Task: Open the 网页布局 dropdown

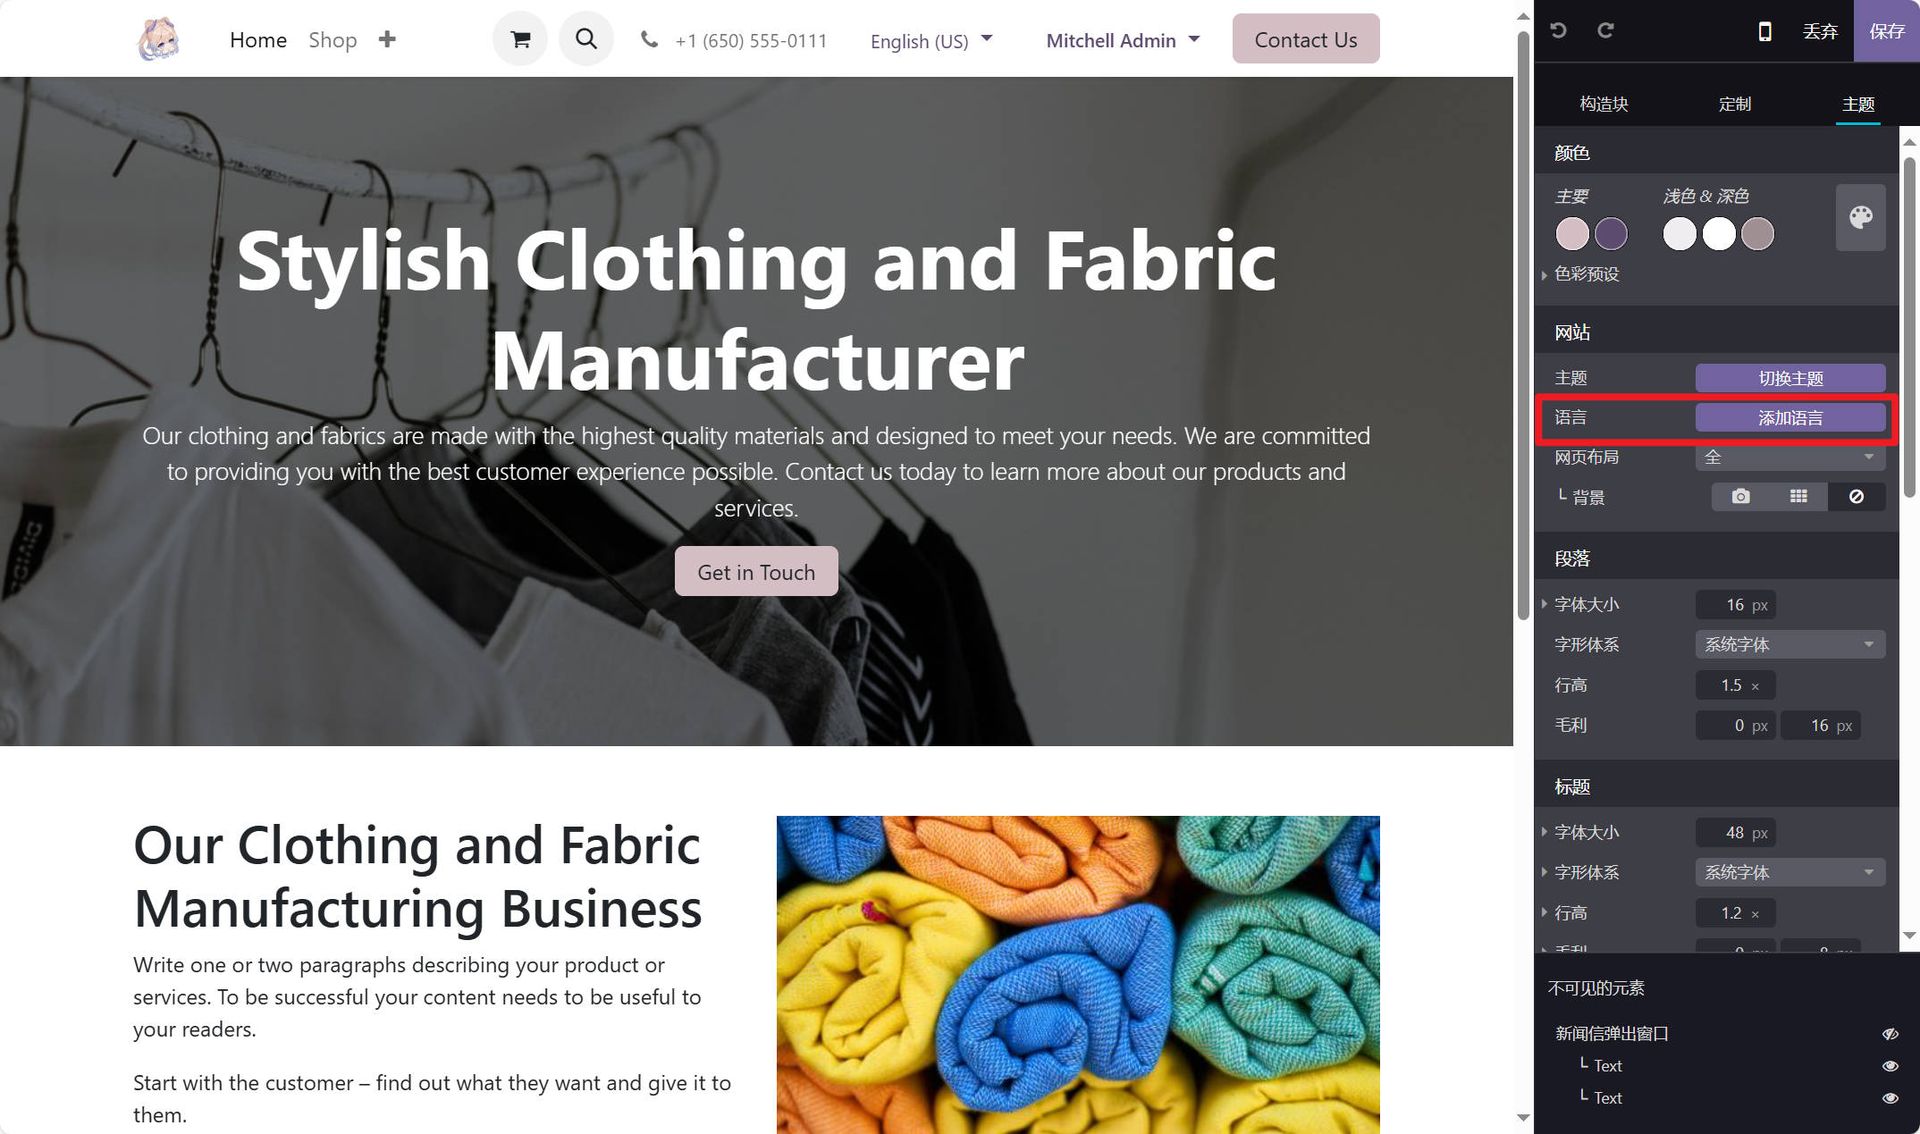Action: (x=1790, y=457)
